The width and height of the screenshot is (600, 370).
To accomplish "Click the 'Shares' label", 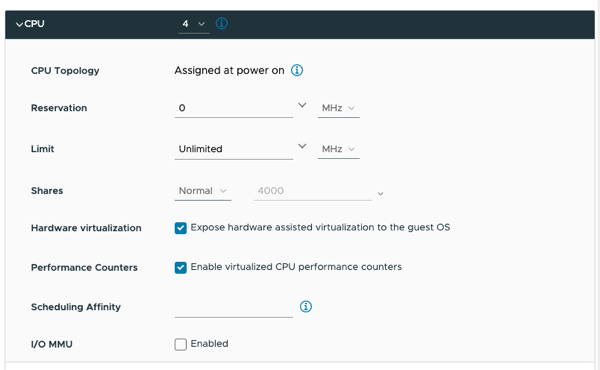I will (x=47, y=191).
